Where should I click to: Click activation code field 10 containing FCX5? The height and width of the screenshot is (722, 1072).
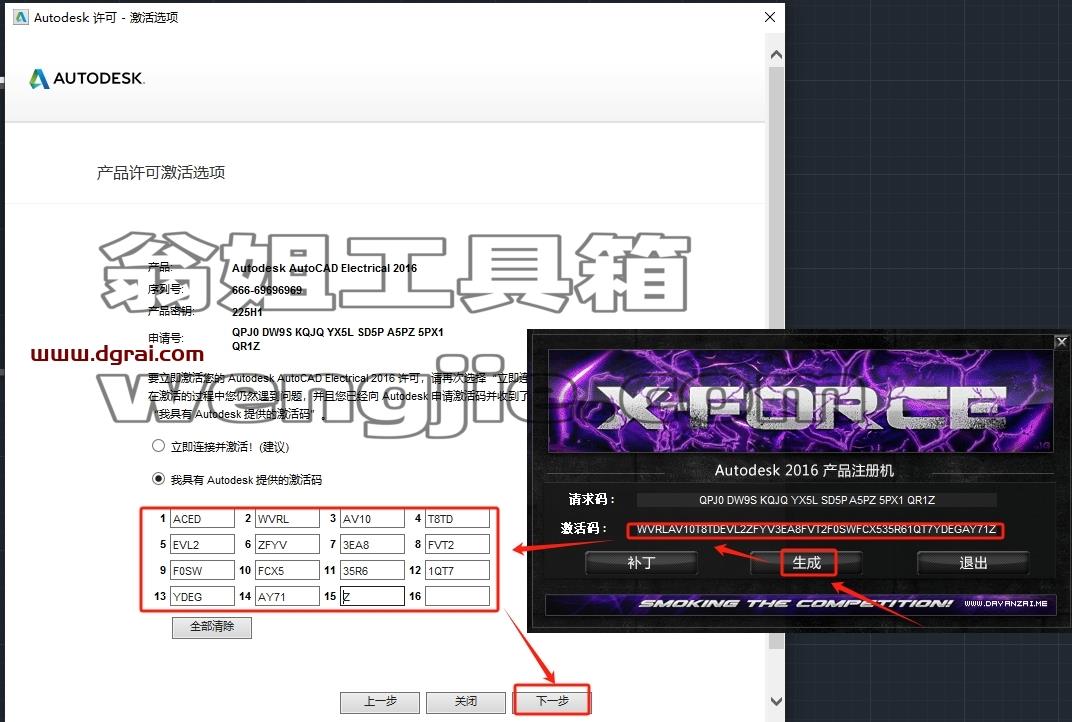coord(287,570)
